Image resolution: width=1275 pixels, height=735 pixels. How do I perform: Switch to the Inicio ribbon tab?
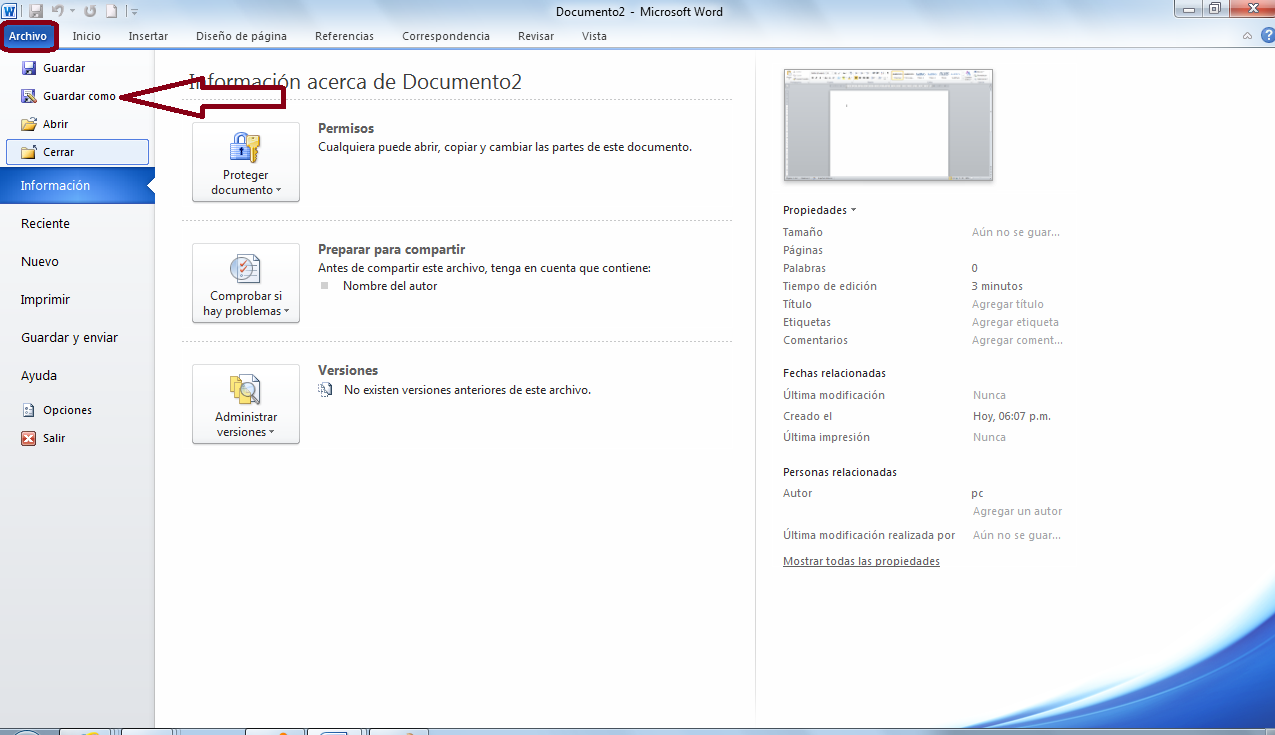tap(86, 35)
